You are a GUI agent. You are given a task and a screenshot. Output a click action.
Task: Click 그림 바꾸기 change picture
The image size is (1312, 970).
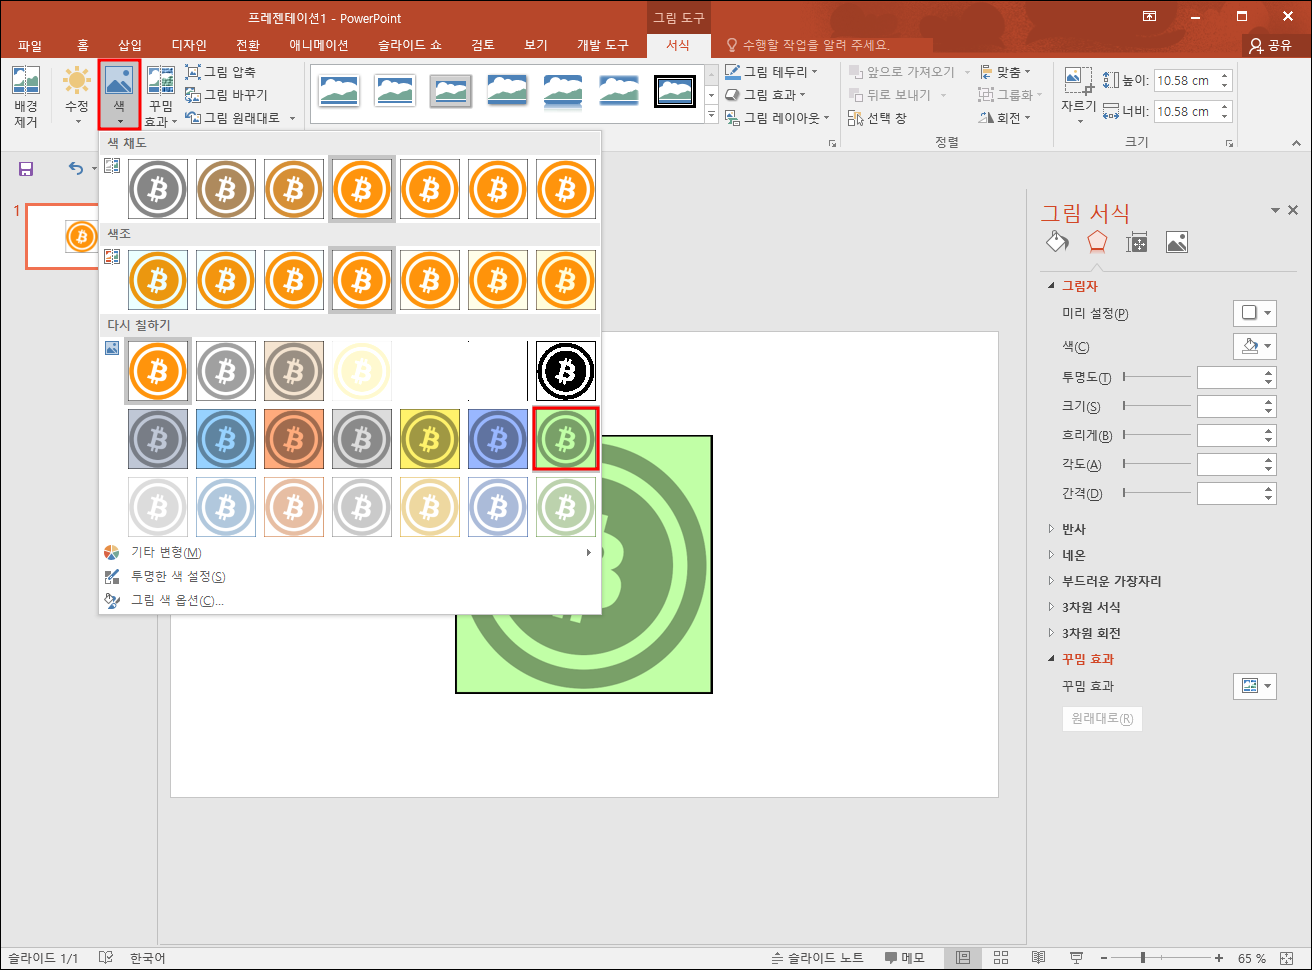(227, 95)
